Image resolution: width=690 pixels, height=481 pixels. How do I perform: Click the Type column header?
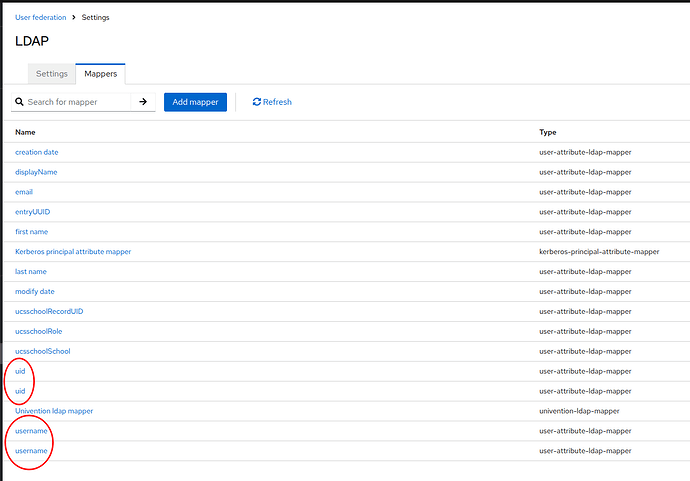click(548, 132)
